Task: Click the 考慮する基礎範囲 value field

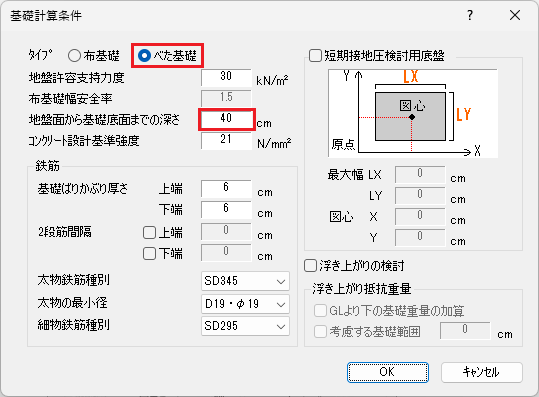Action: 465,331
